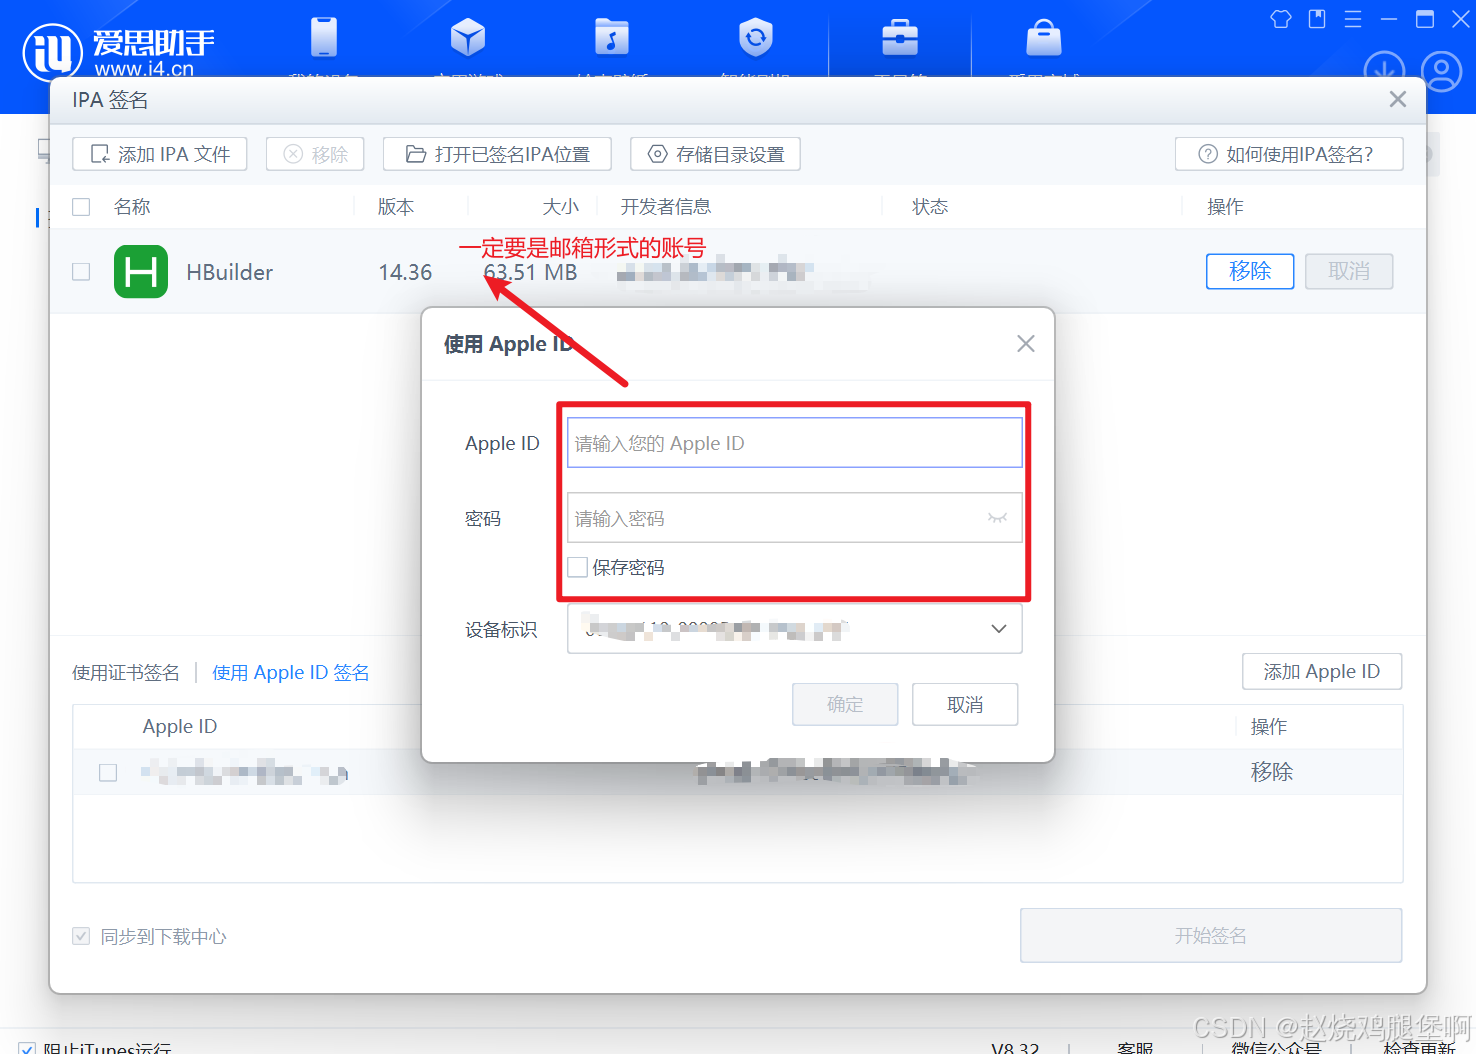Open the shopping bag toolbar icon
Screen dimensions: 1476x1054
coord(1043,38)
